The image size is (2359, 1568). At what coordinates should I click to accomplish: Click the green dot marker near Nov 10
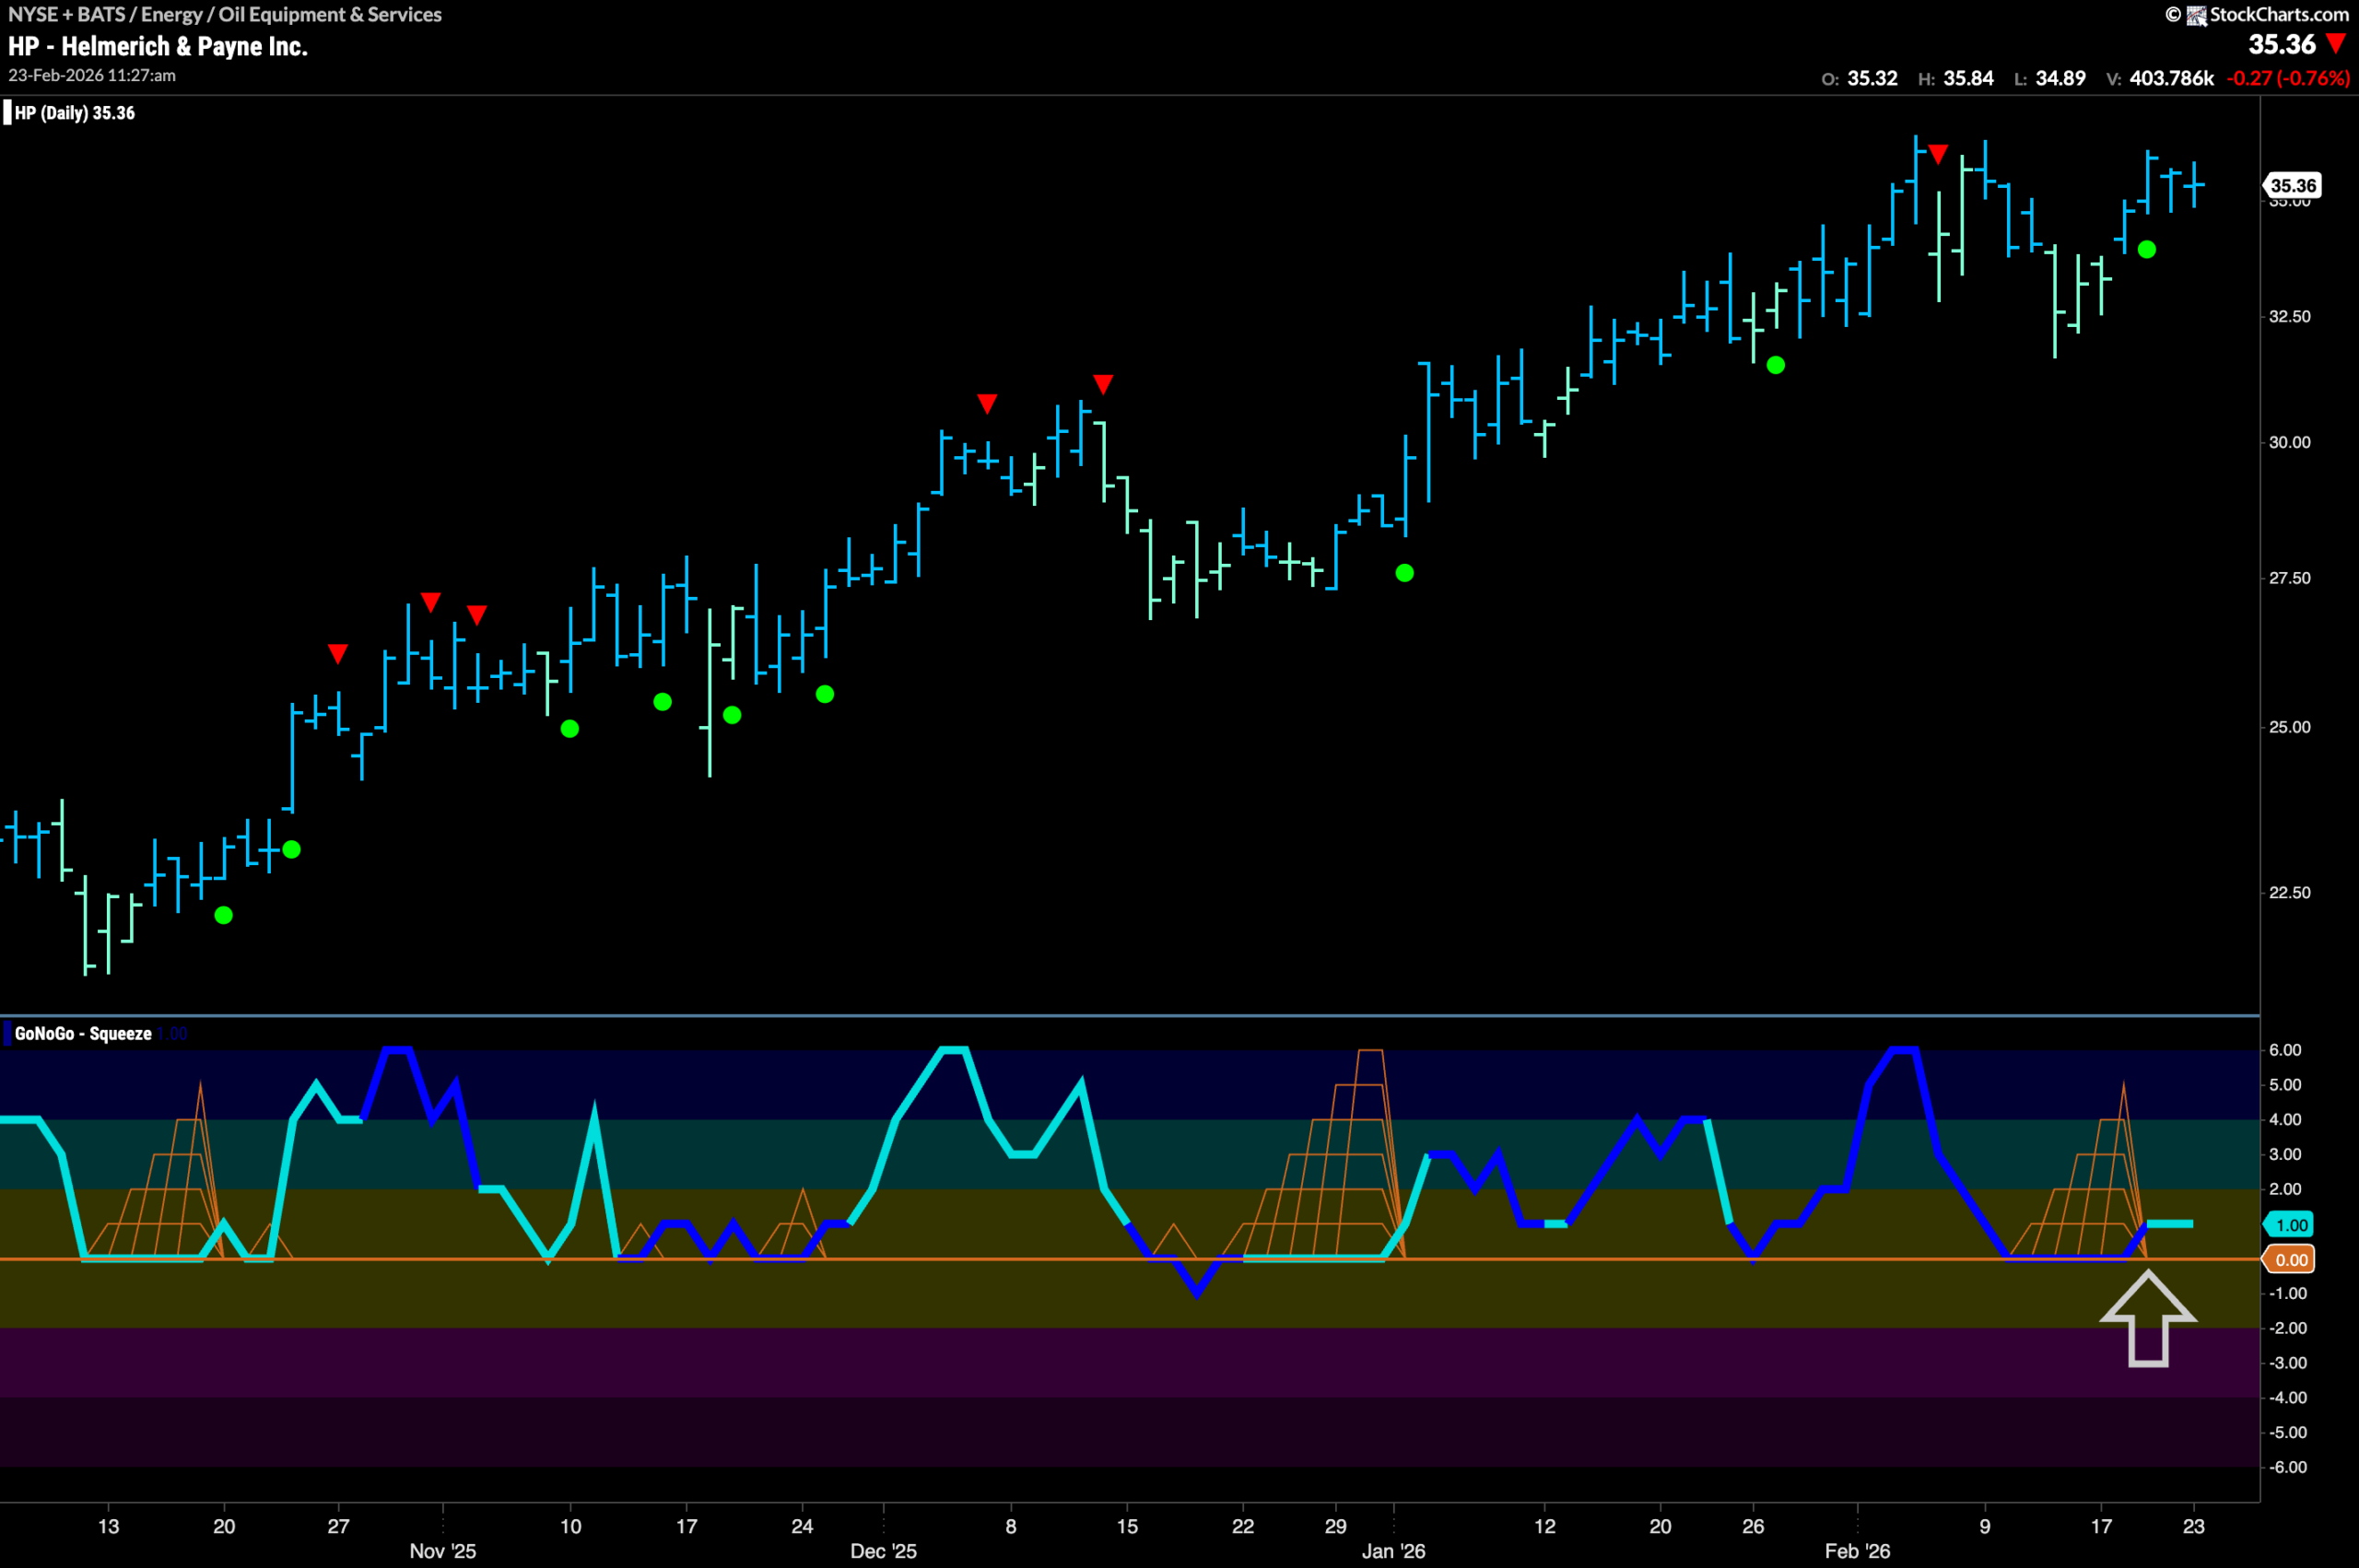(x=570, y=729)
